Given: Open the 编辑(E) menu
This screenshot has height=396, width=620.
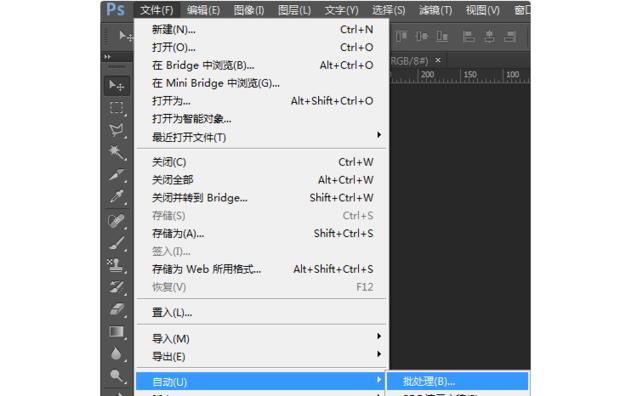Looking at the screenshot, I should point(203,10).
